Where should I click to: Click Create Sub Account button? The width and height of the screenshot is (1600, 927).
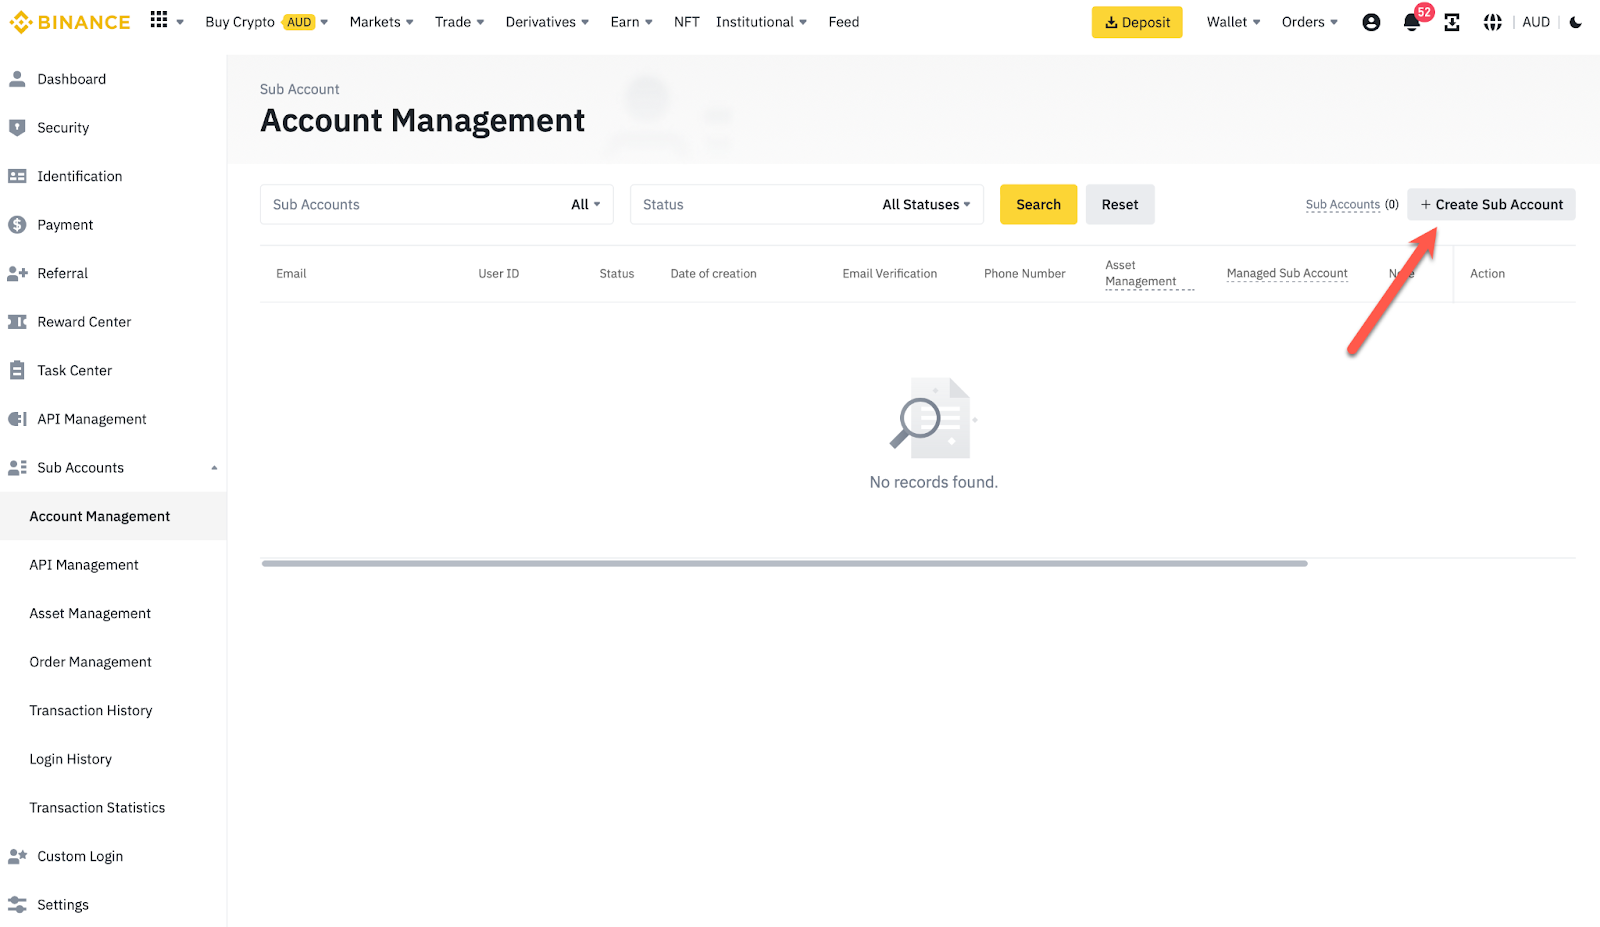coord(1491,204)
